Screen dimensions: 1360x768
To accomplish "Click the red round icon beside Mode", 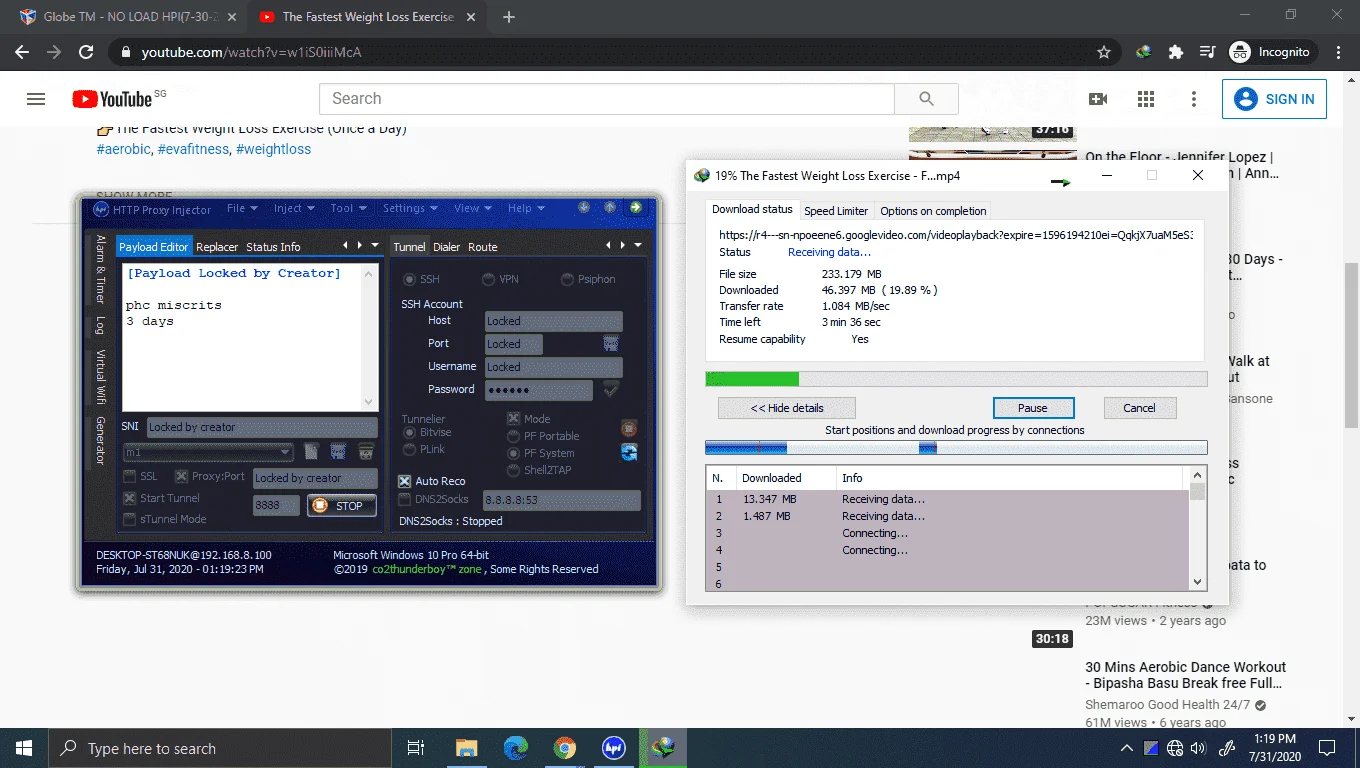I will (x=629, y=428).
